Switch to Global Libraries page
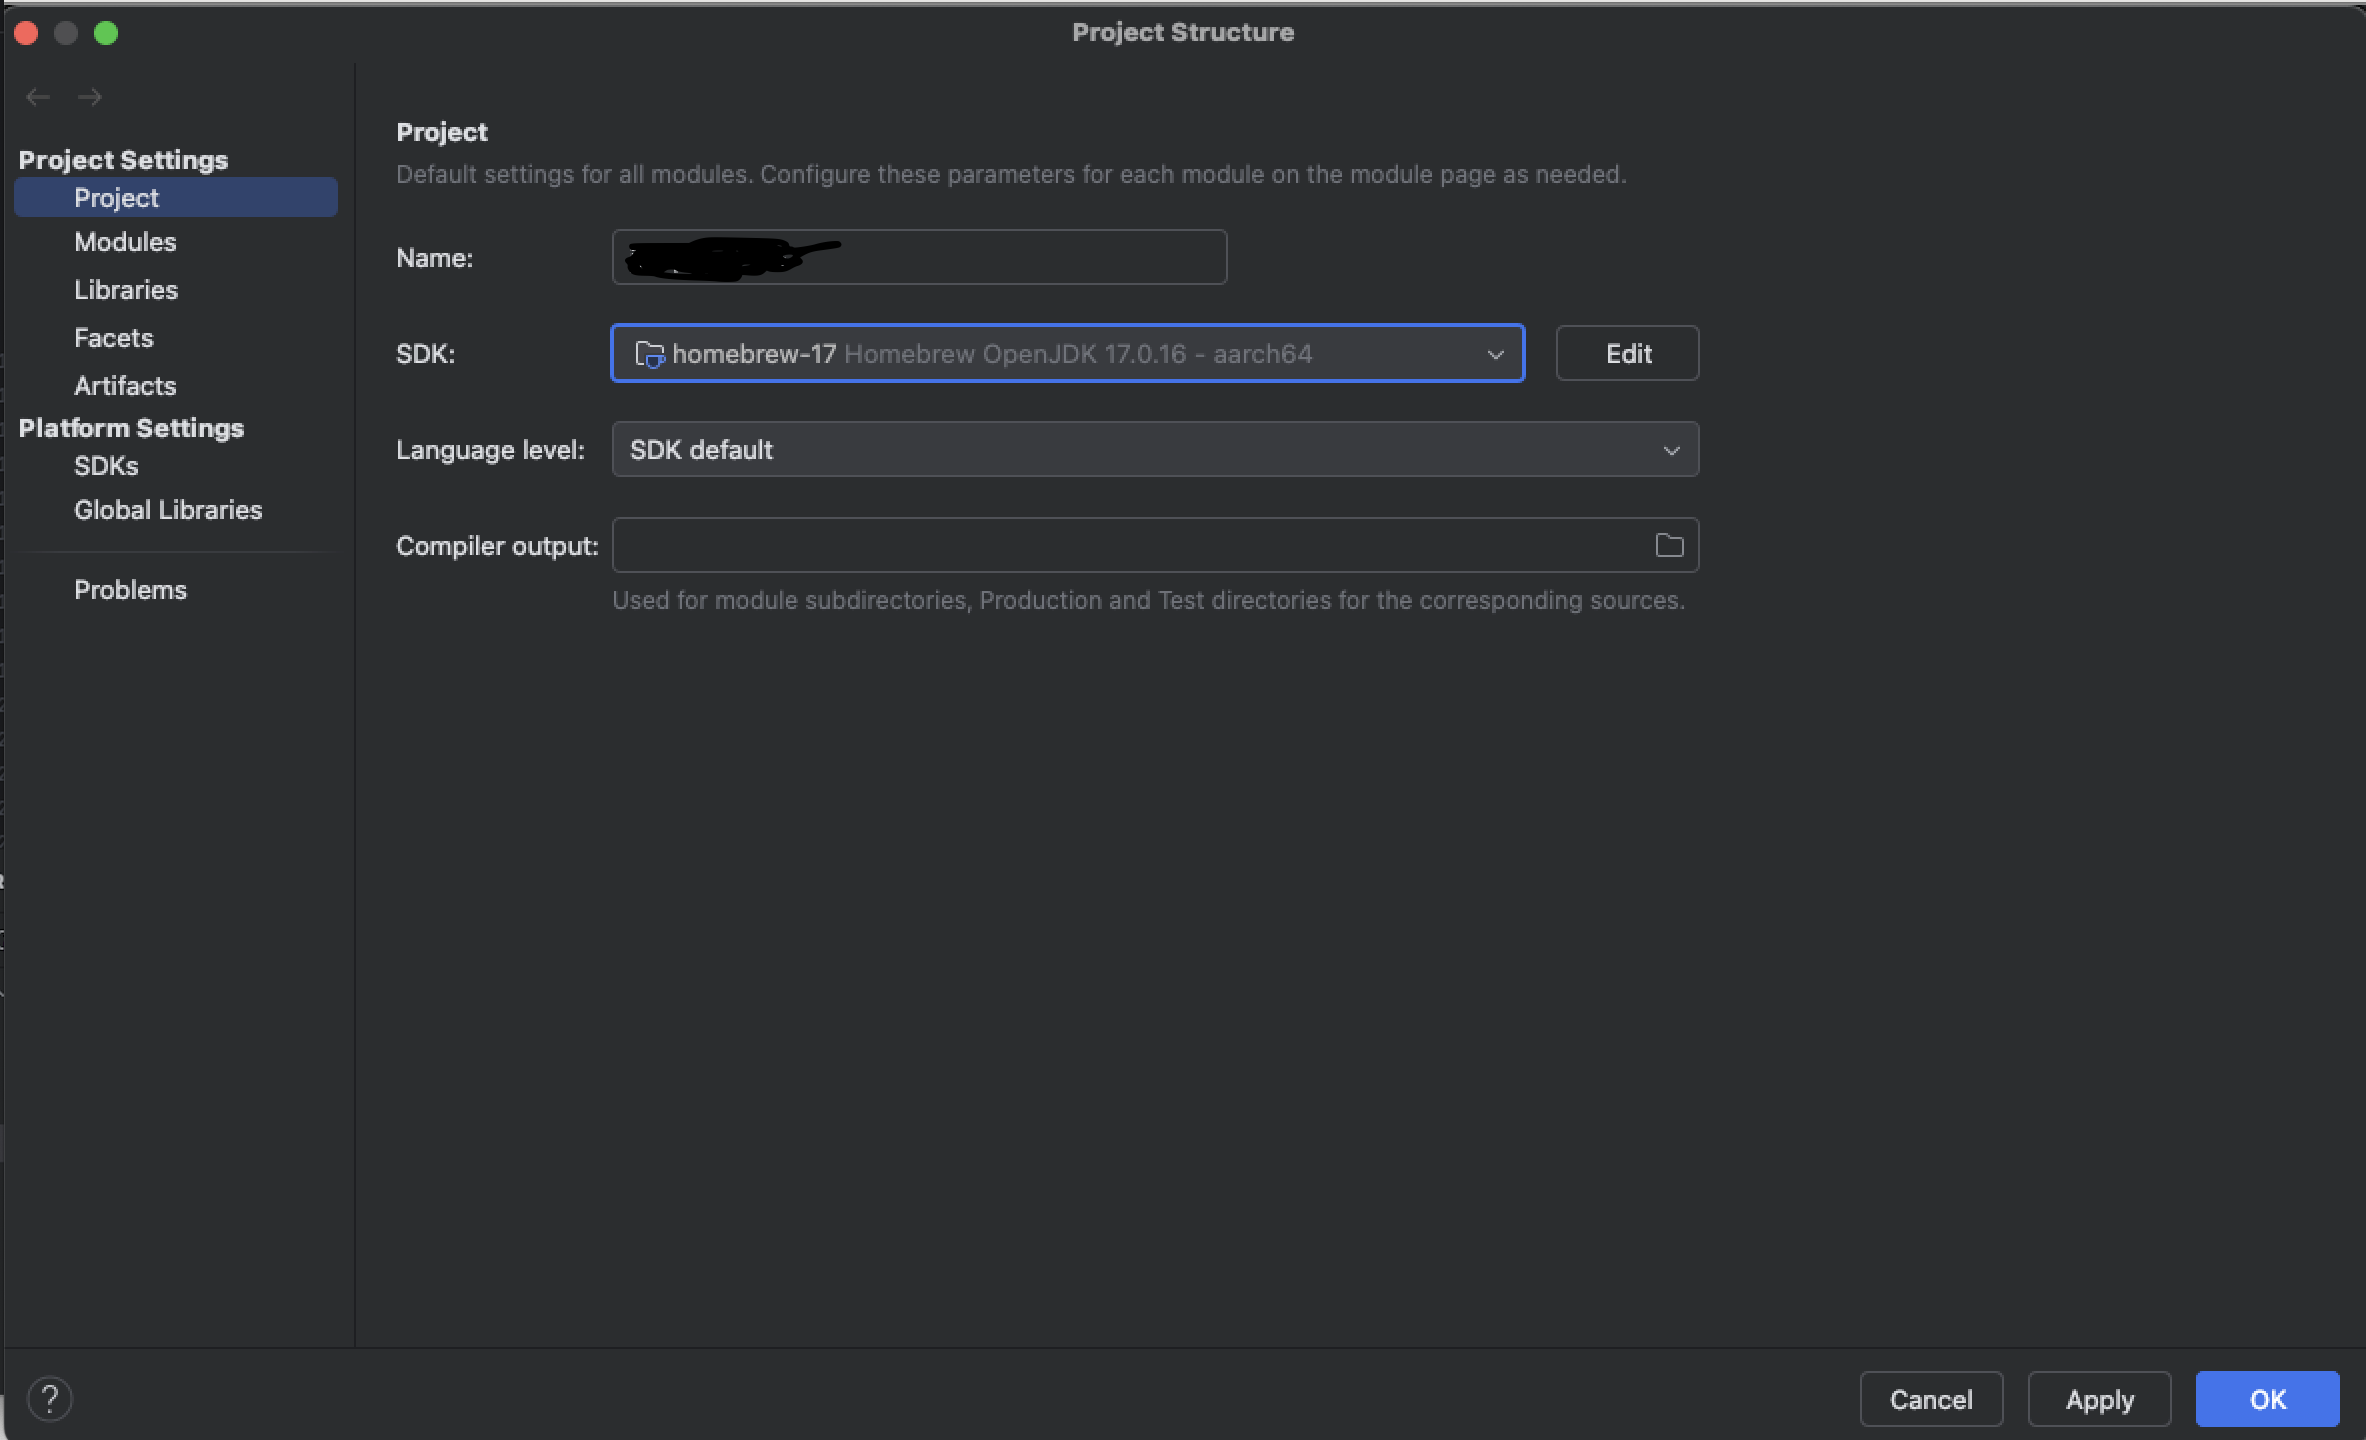 tap(168, 510)
